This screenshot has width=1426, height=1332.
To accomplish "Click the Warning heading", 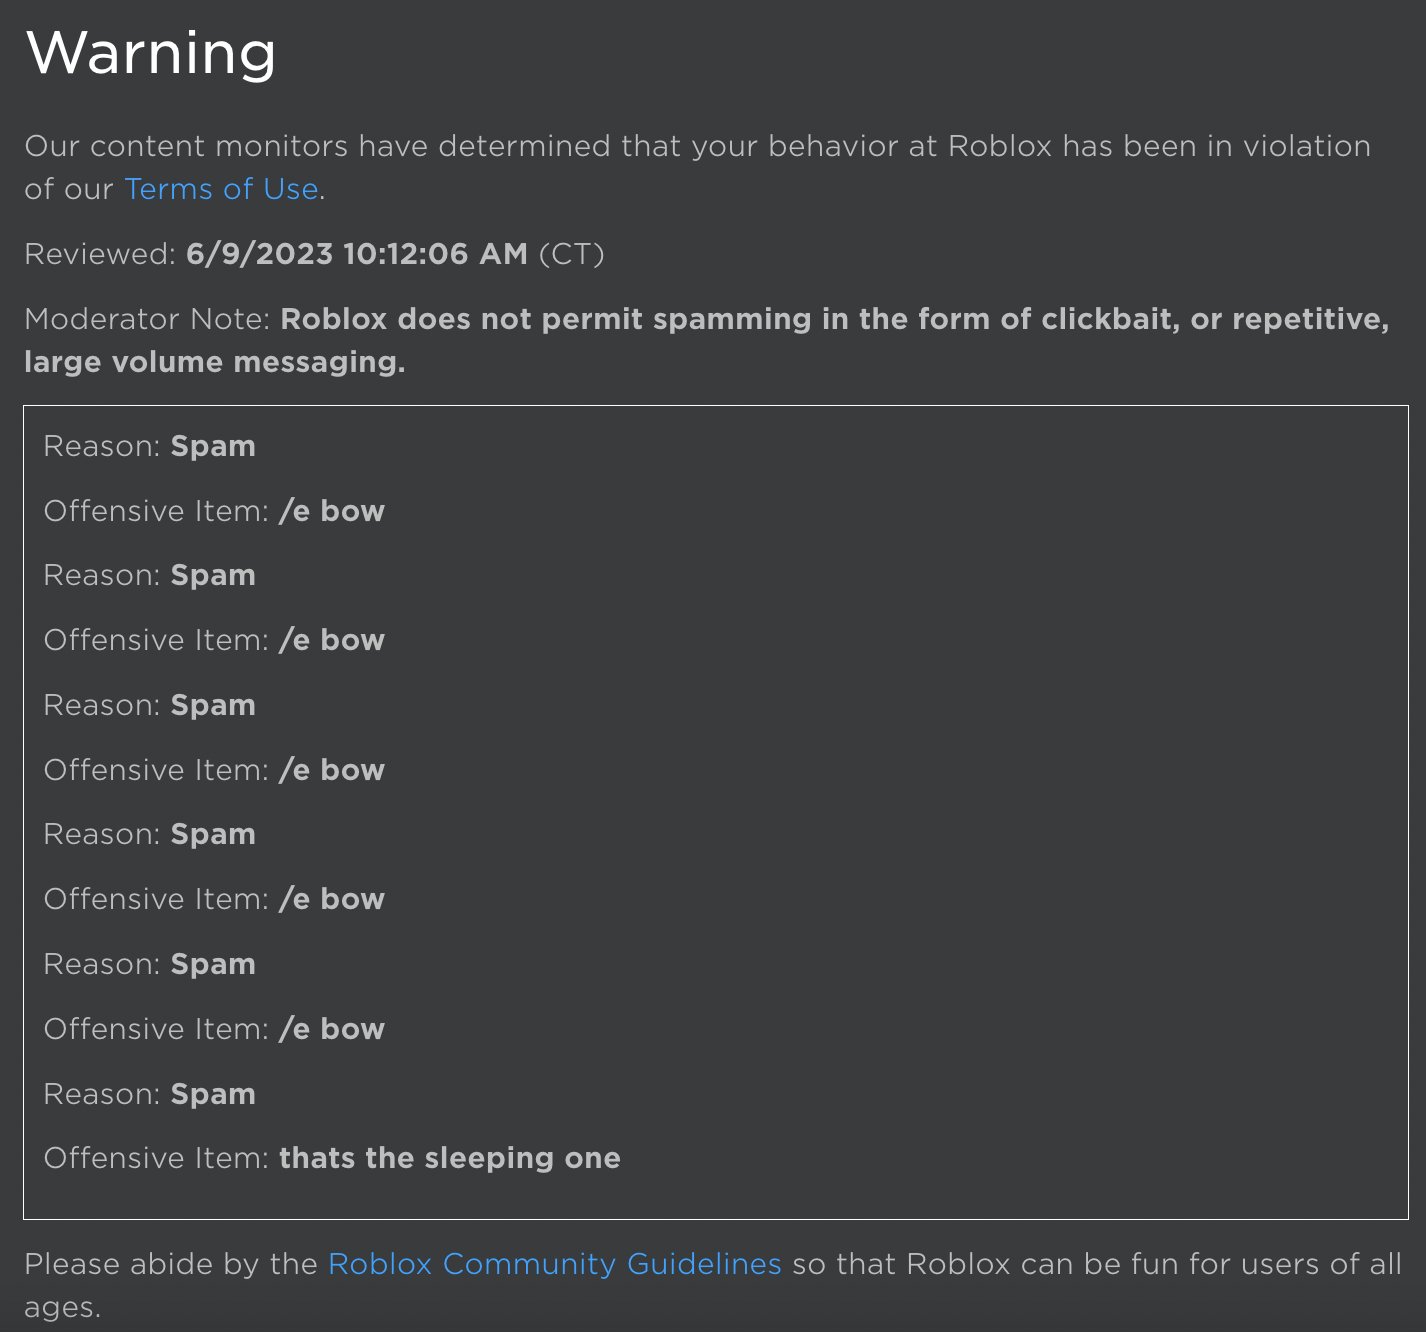I will 150,52.
